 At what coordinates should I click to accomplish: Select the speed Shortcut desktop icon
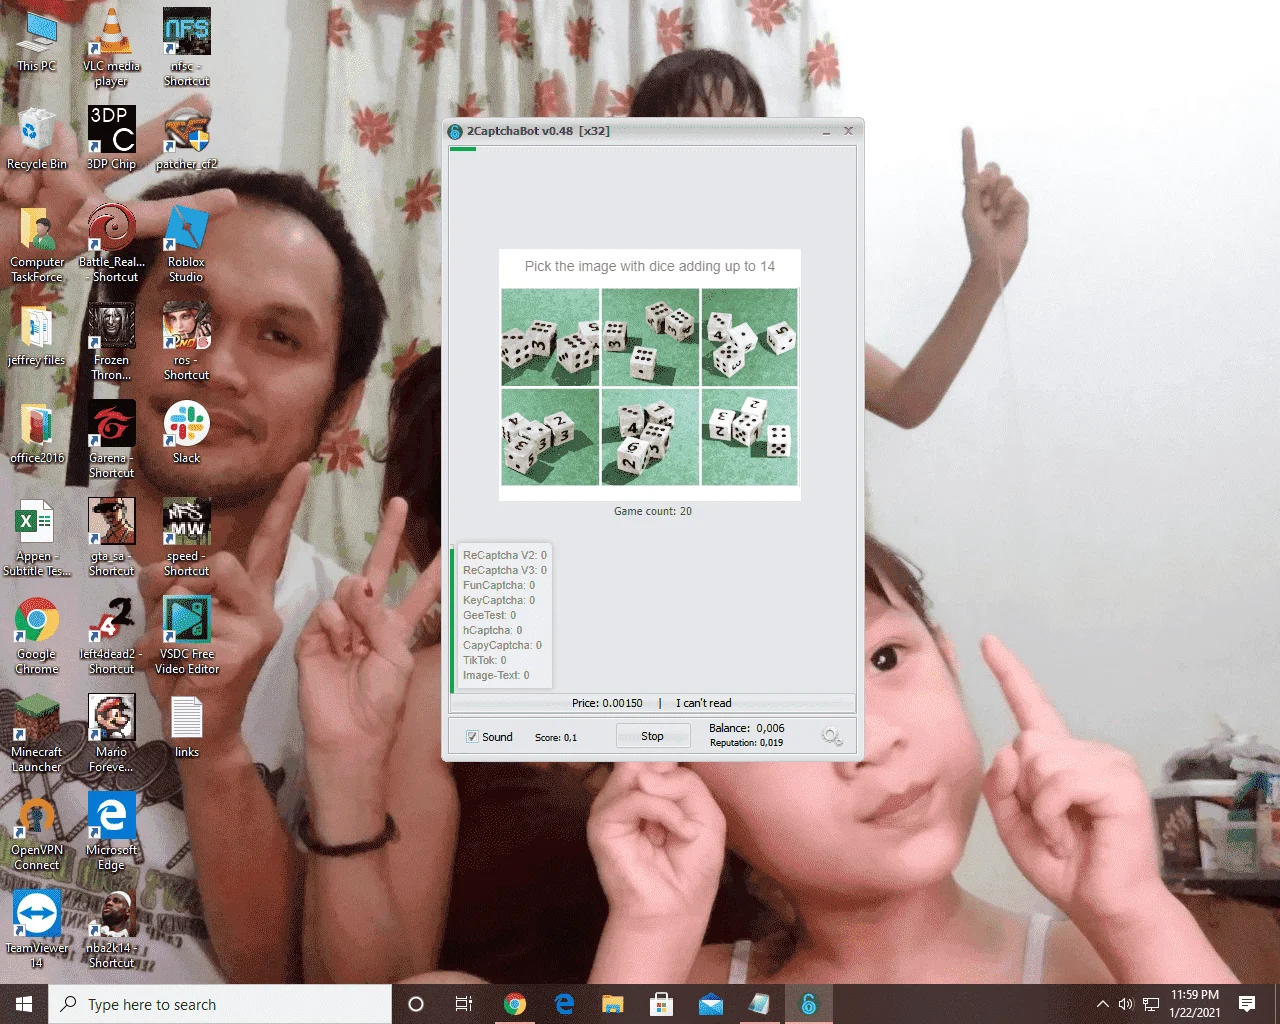point(187,538)
